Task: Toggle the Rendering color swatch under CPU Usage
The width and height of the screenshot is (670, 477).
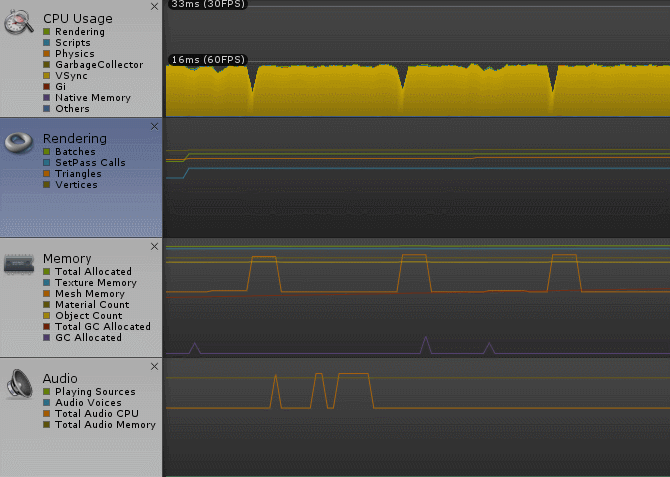Action: 47,32
